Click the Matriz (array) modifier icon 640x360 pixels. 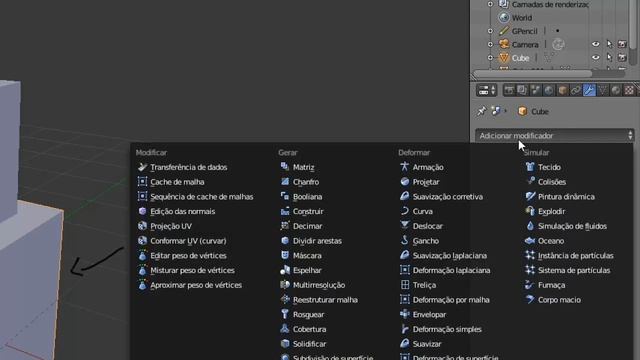(285, 167)
